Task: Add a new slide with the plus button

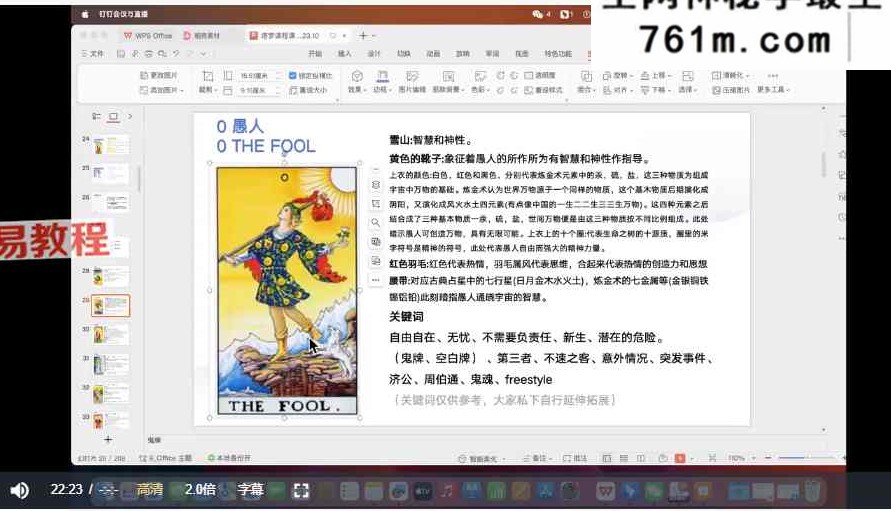Action: click(x=108, y=439)
